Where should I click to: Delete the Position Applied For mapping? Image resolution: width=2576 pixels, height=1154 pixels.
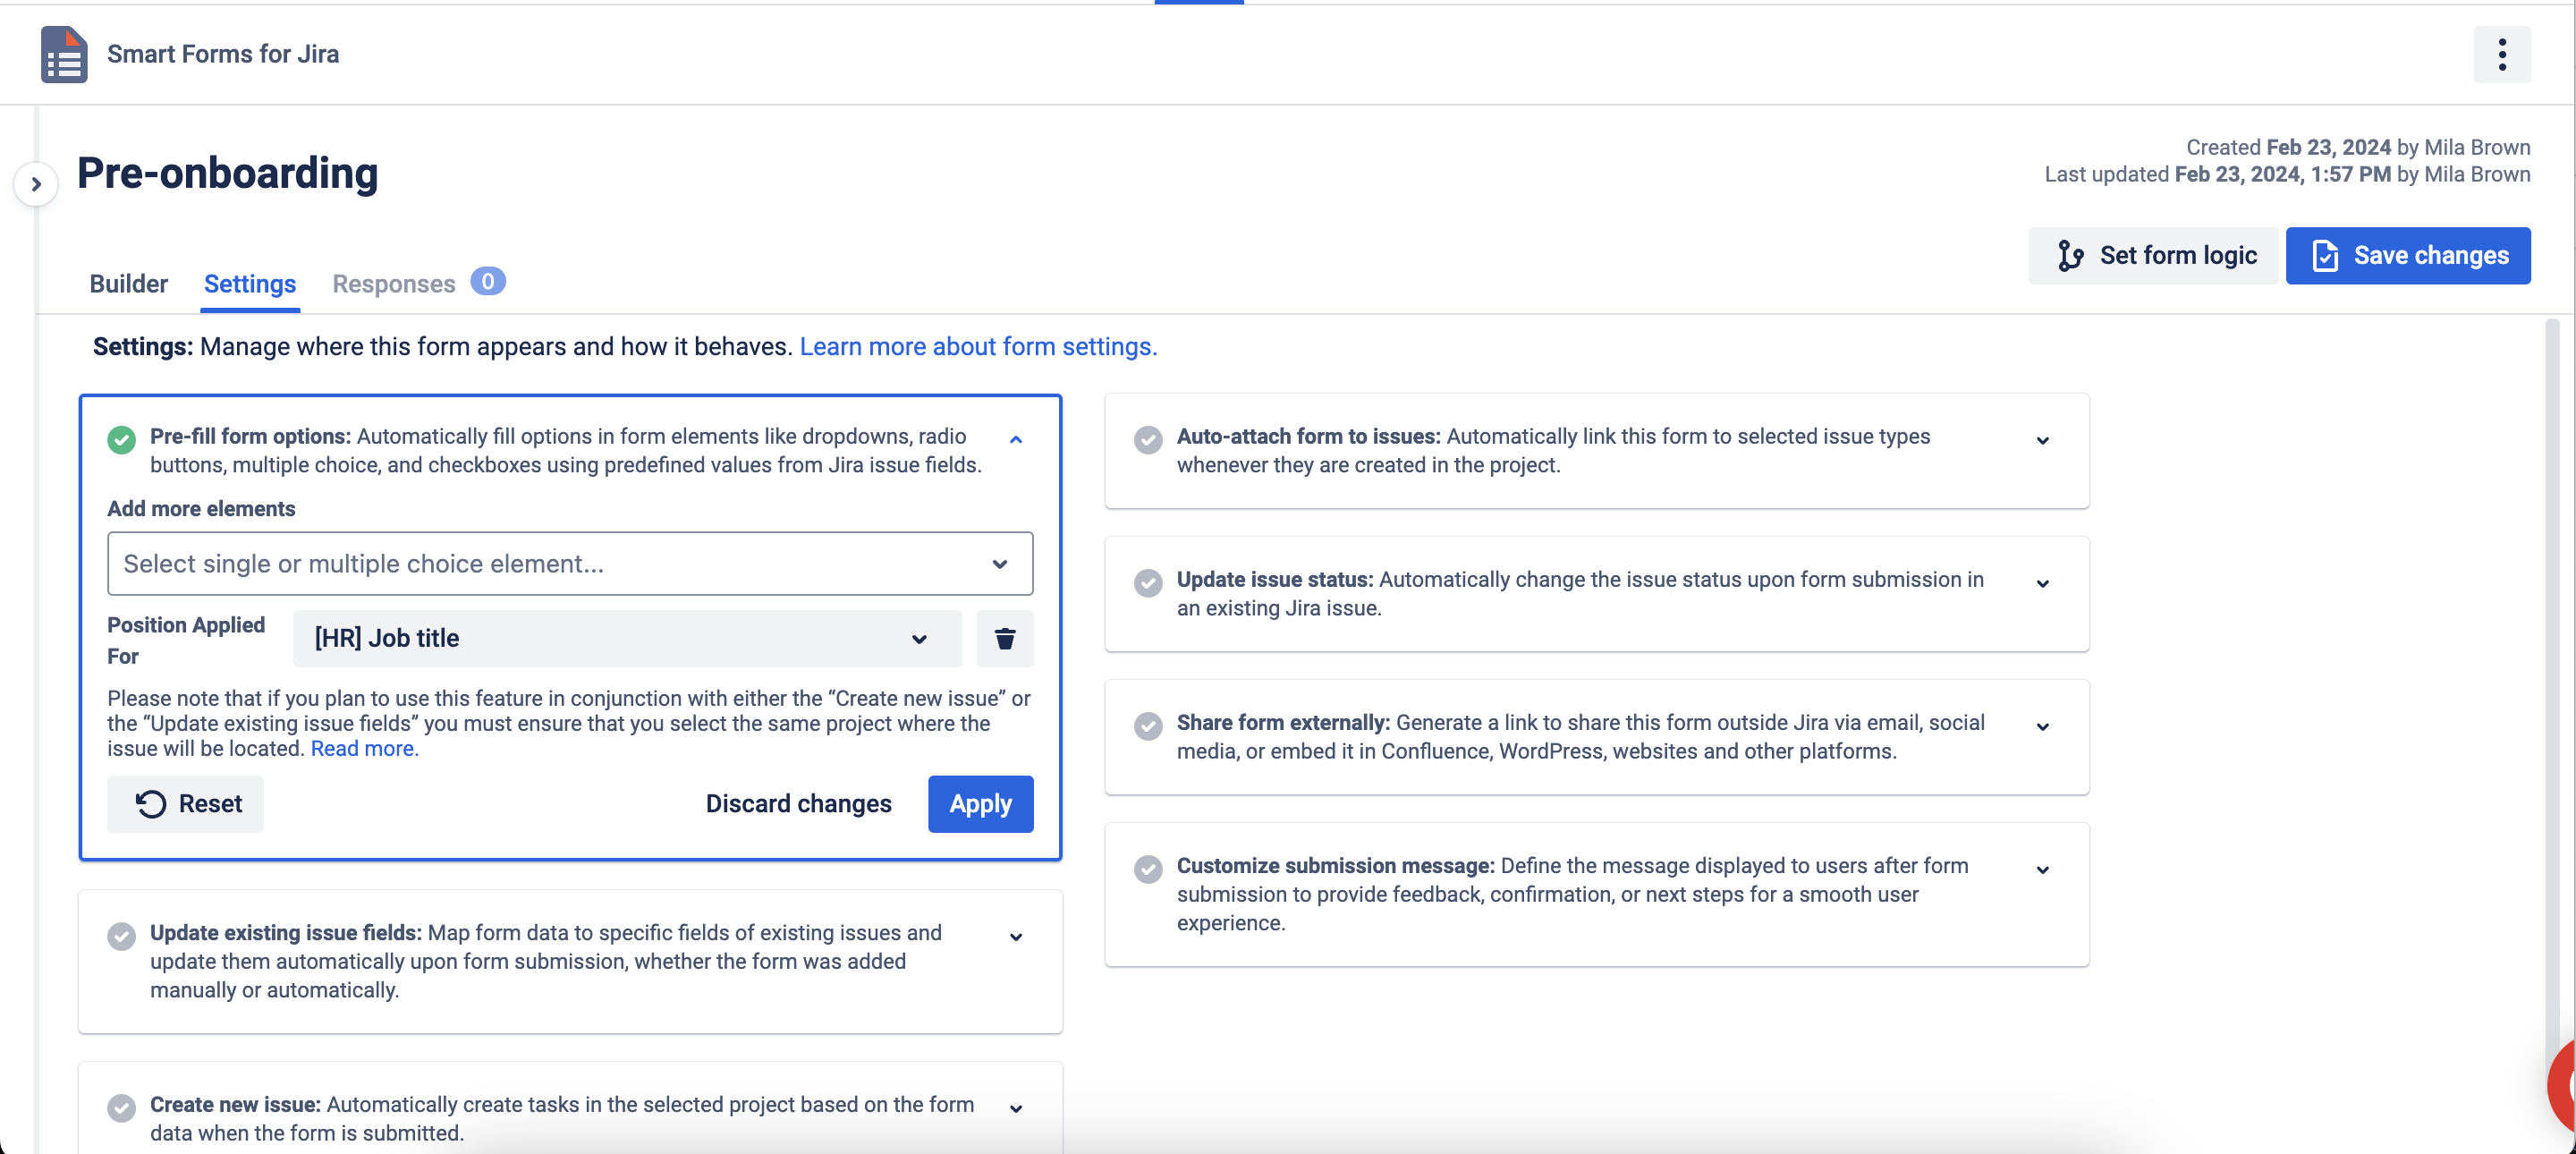pyautogui.click(x=1004, y=638)
